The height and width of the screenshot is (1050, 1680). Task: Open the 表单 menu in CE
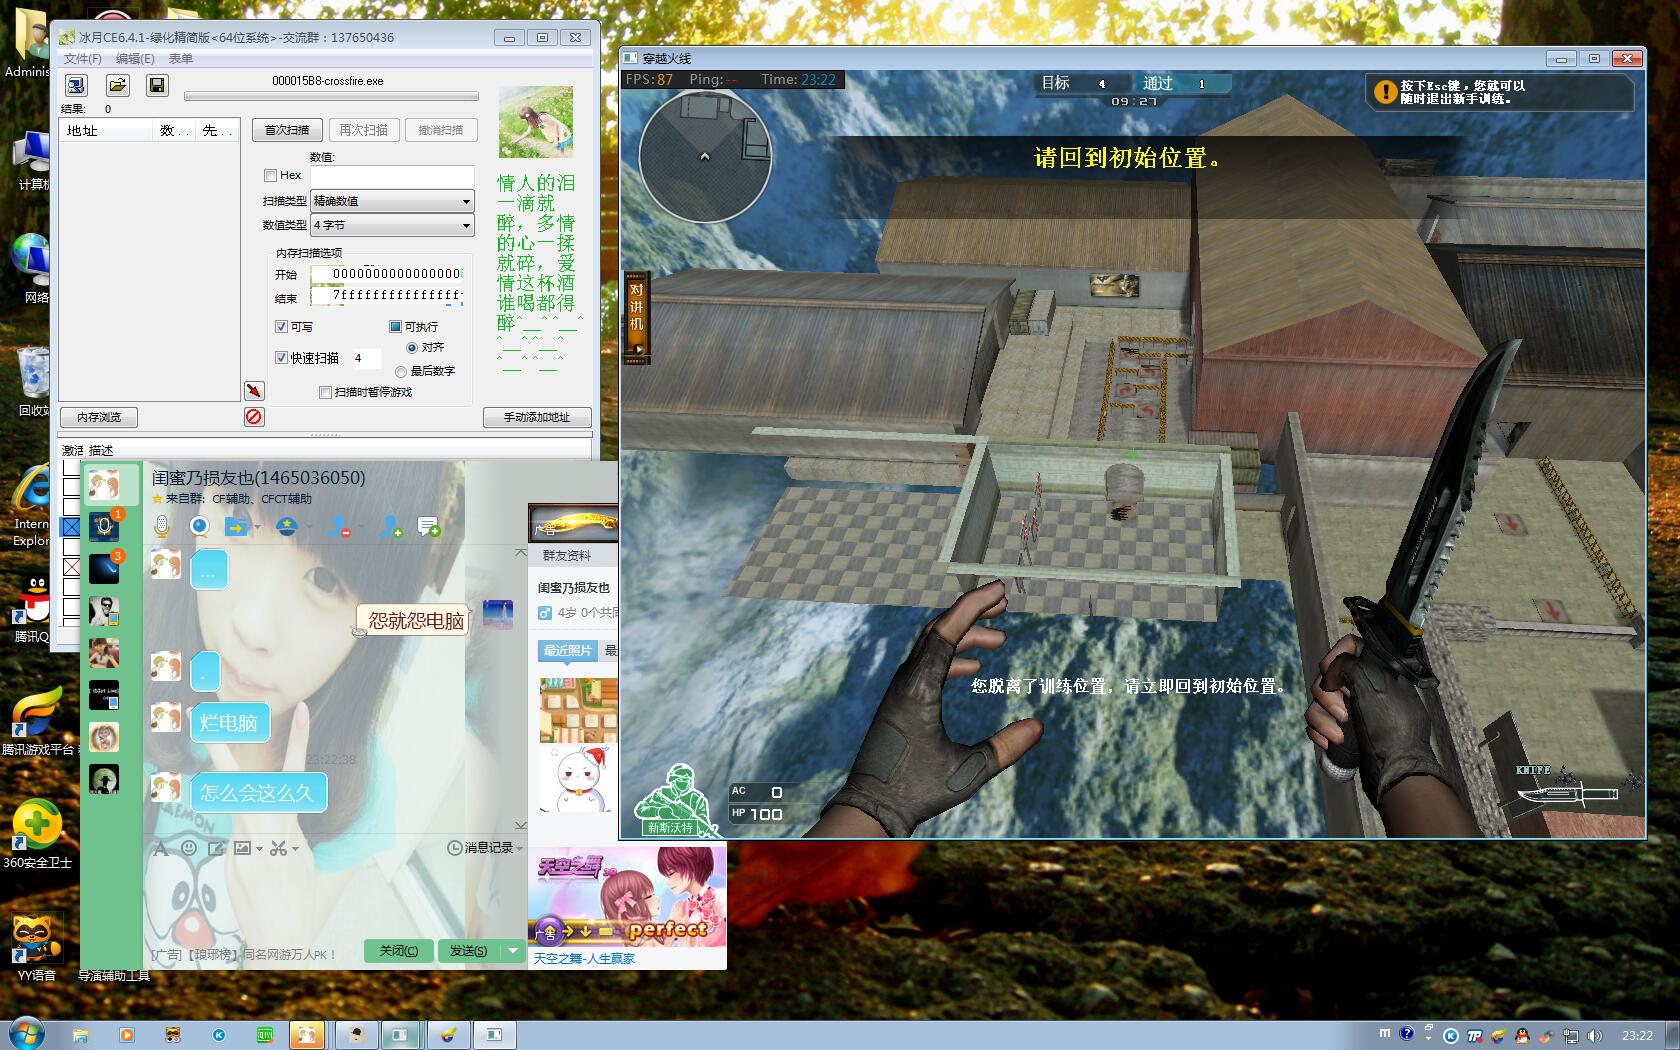point(181,59)
